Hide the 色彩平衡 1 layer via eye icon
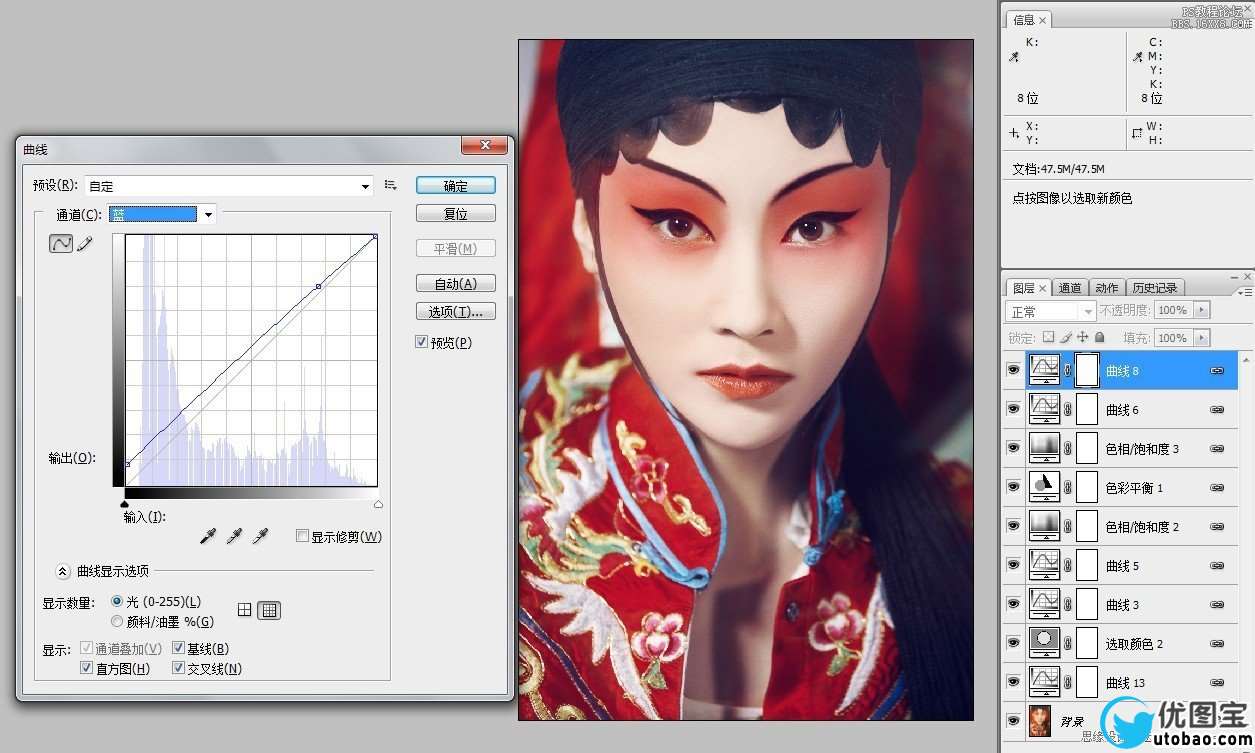This screenshot has width=1255, height=753. coord(1014,487)
